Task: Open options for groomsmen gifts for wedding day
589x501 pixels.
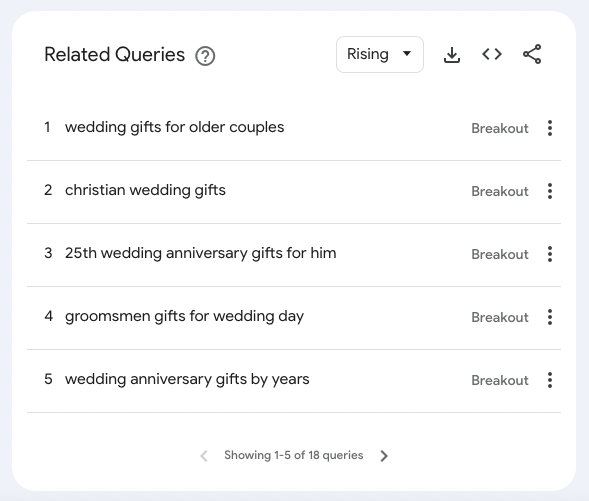Action: [550, 317]
